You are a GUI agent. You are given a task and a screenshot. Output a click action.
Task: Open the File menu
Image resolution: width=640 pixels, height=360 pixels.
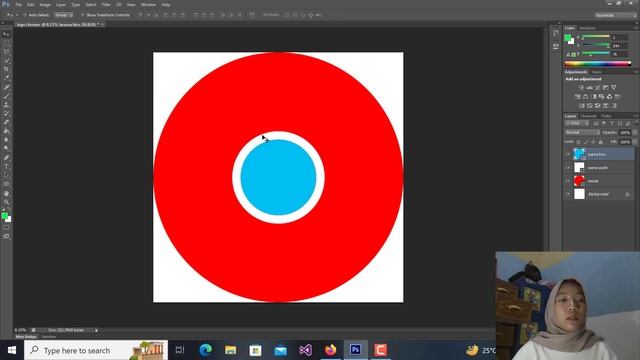coord(18,5)
